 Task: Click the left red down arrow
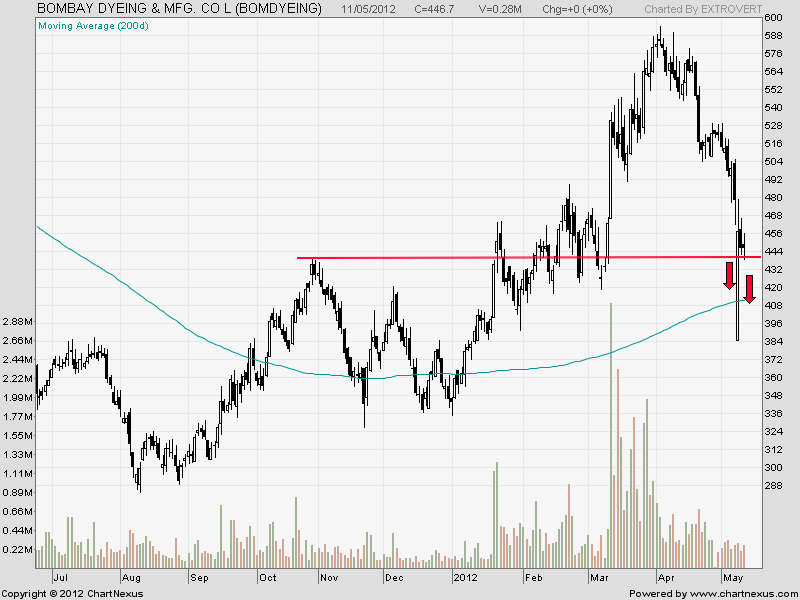click(729, 276)
